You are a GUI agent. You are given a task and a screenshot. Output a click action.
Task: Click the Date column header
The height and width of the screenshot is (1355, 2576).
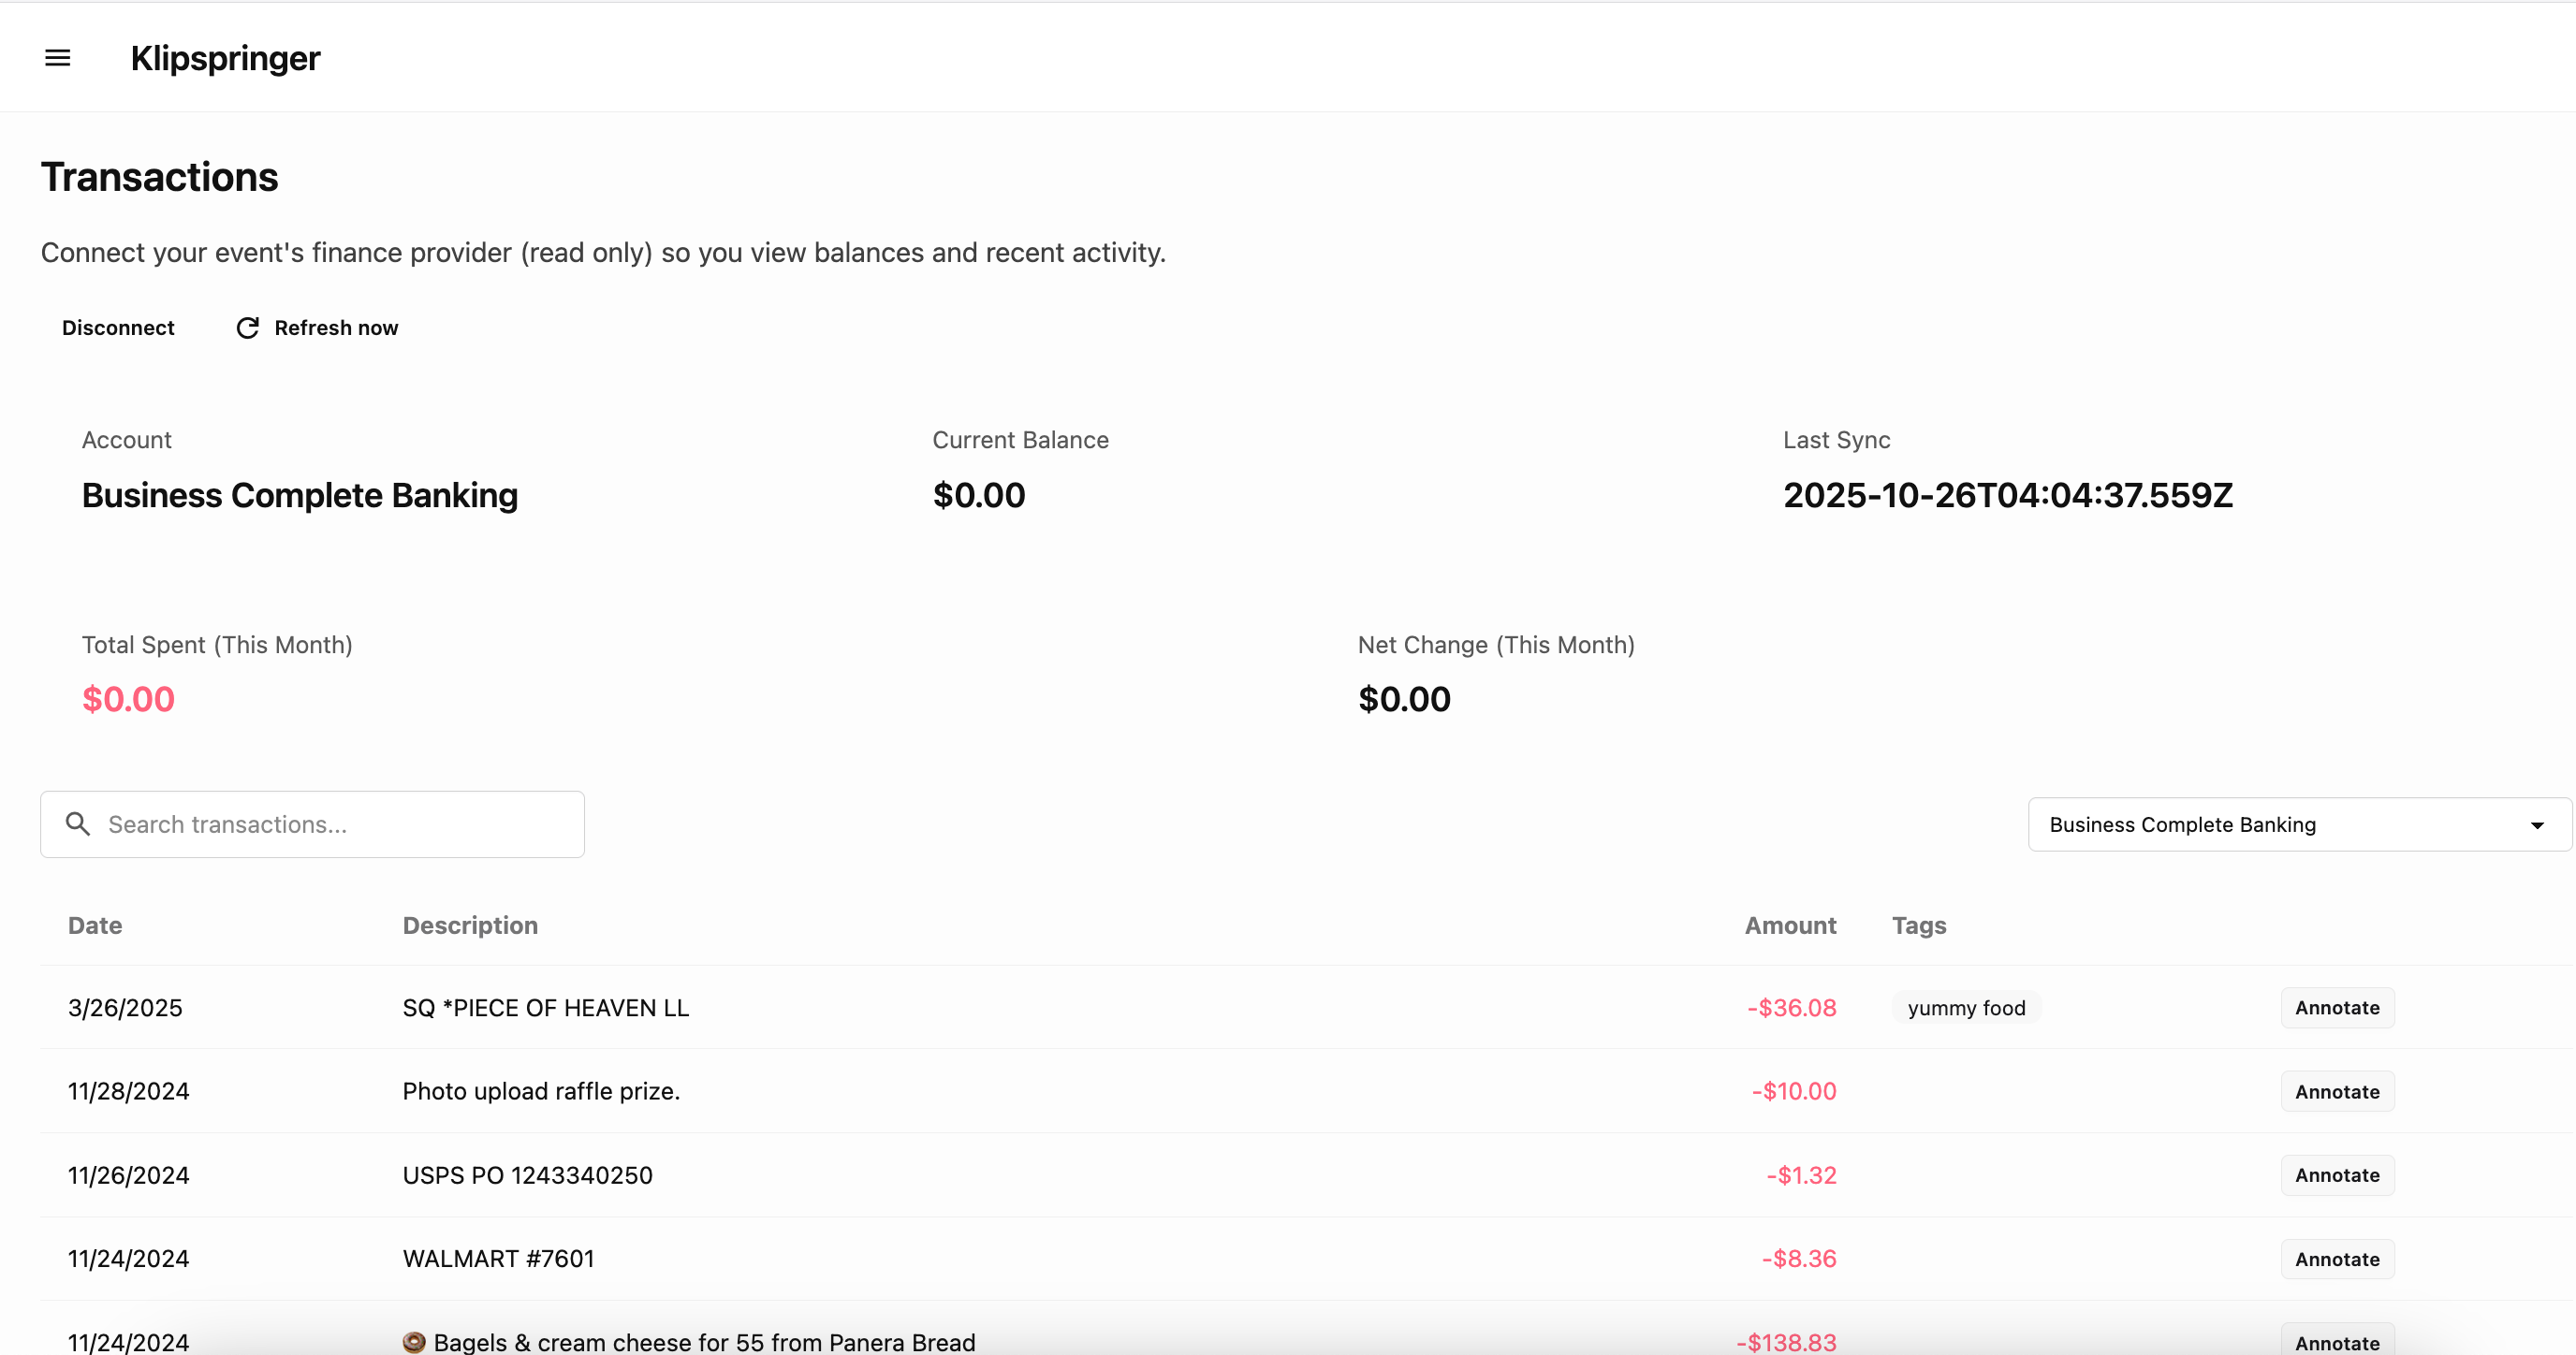[x=95, y=925]
